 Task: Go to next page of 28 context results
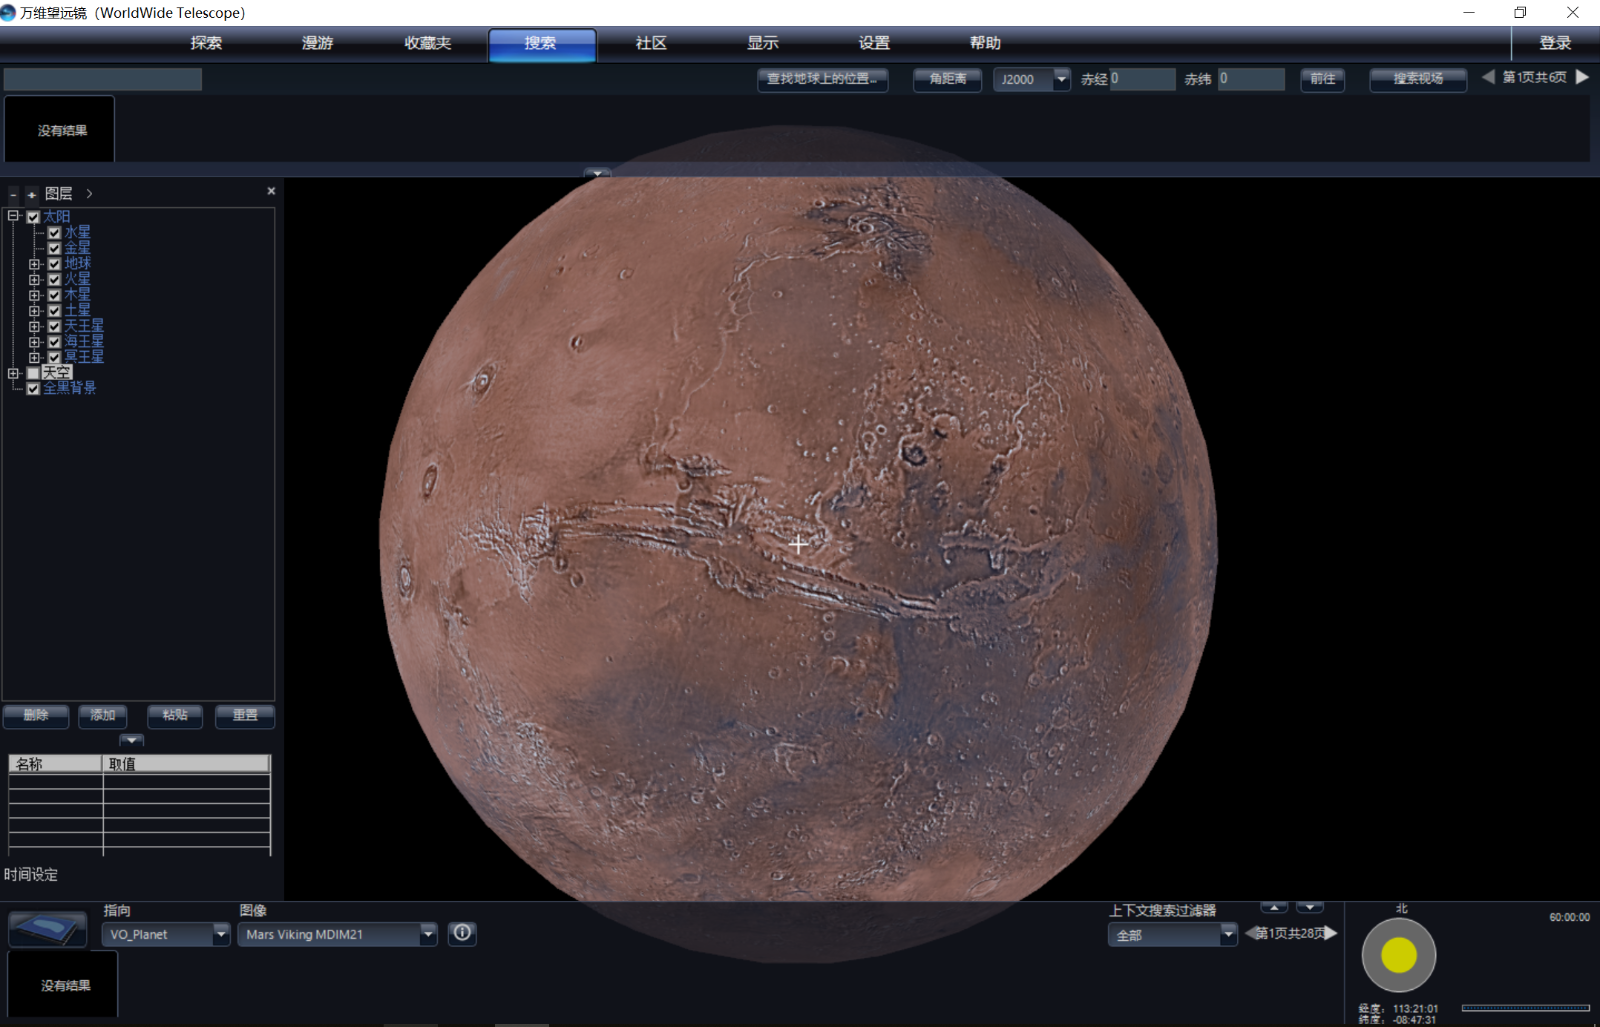coord(1331,933)
